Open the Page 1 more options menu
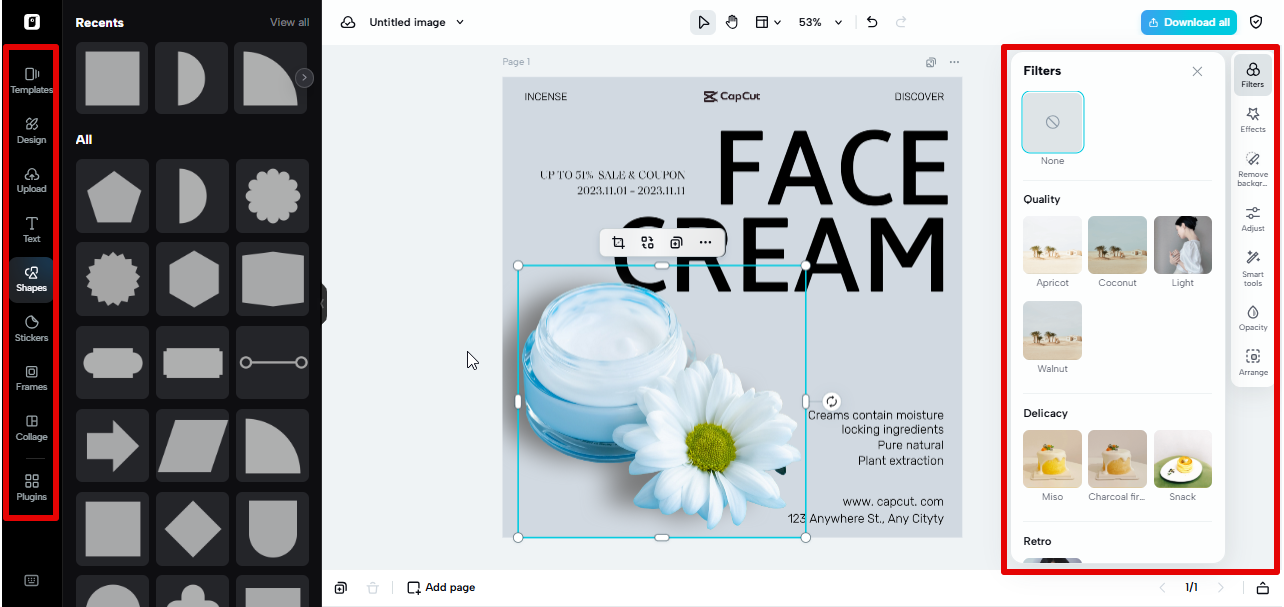This screenshot has height=607, width=1284. (954, 62)
